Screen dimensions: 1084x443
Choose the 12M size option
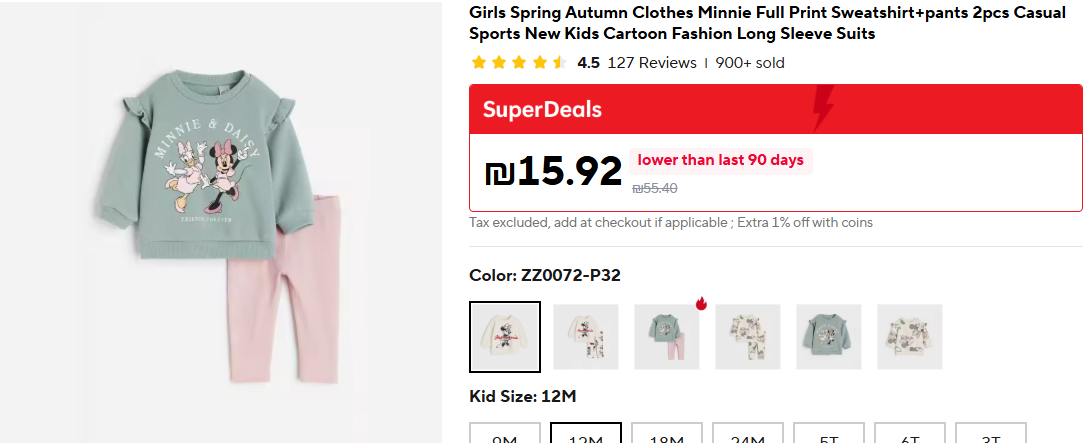point(586,435)
